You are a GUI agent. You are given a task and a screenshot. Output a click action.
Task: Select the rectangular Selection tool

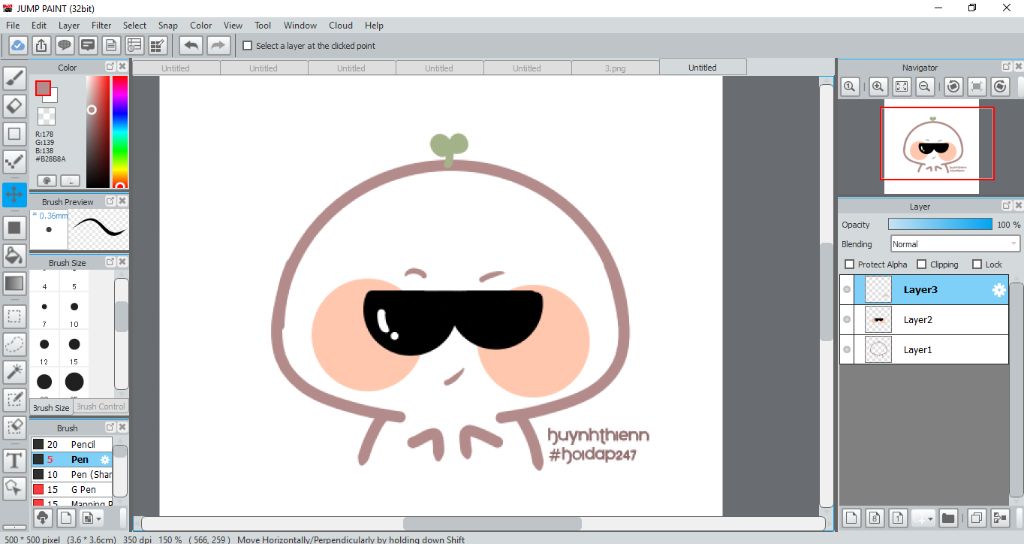point(14,316)
